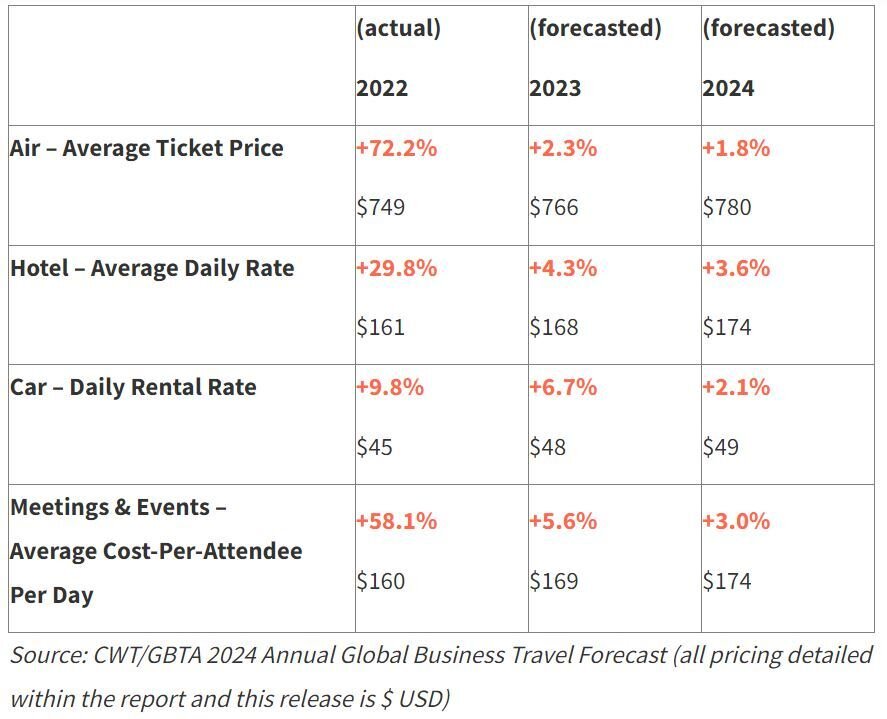Click the +58.1% meetings cost change
The width and height of the screenshot is (887, 719).
point(397,521)
